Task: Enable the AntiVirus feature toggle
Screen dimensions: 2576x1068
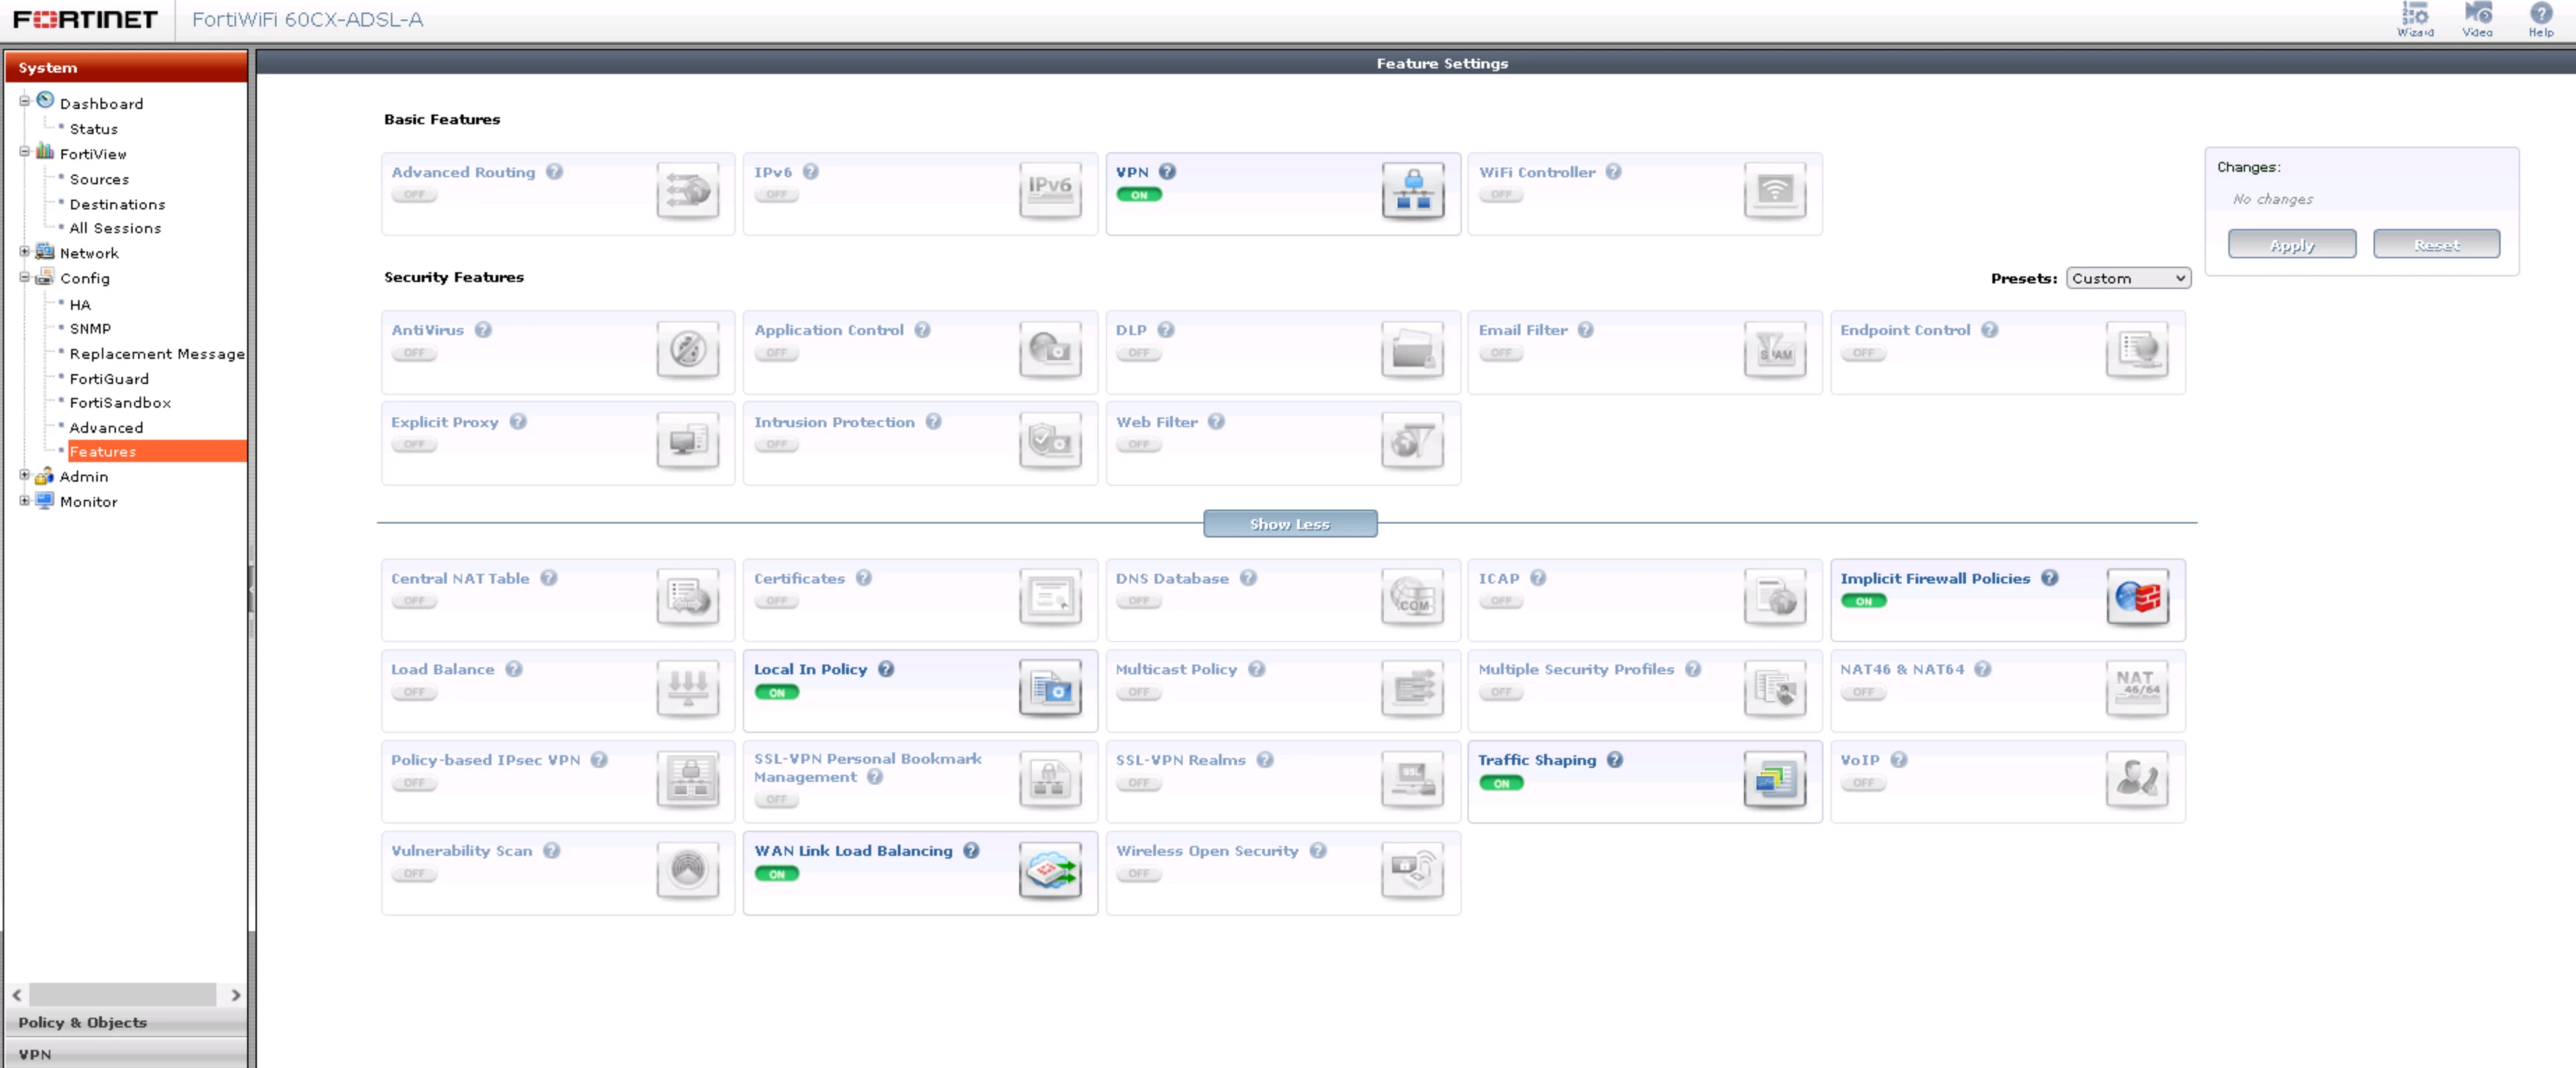Action: [x=414, y=353]
